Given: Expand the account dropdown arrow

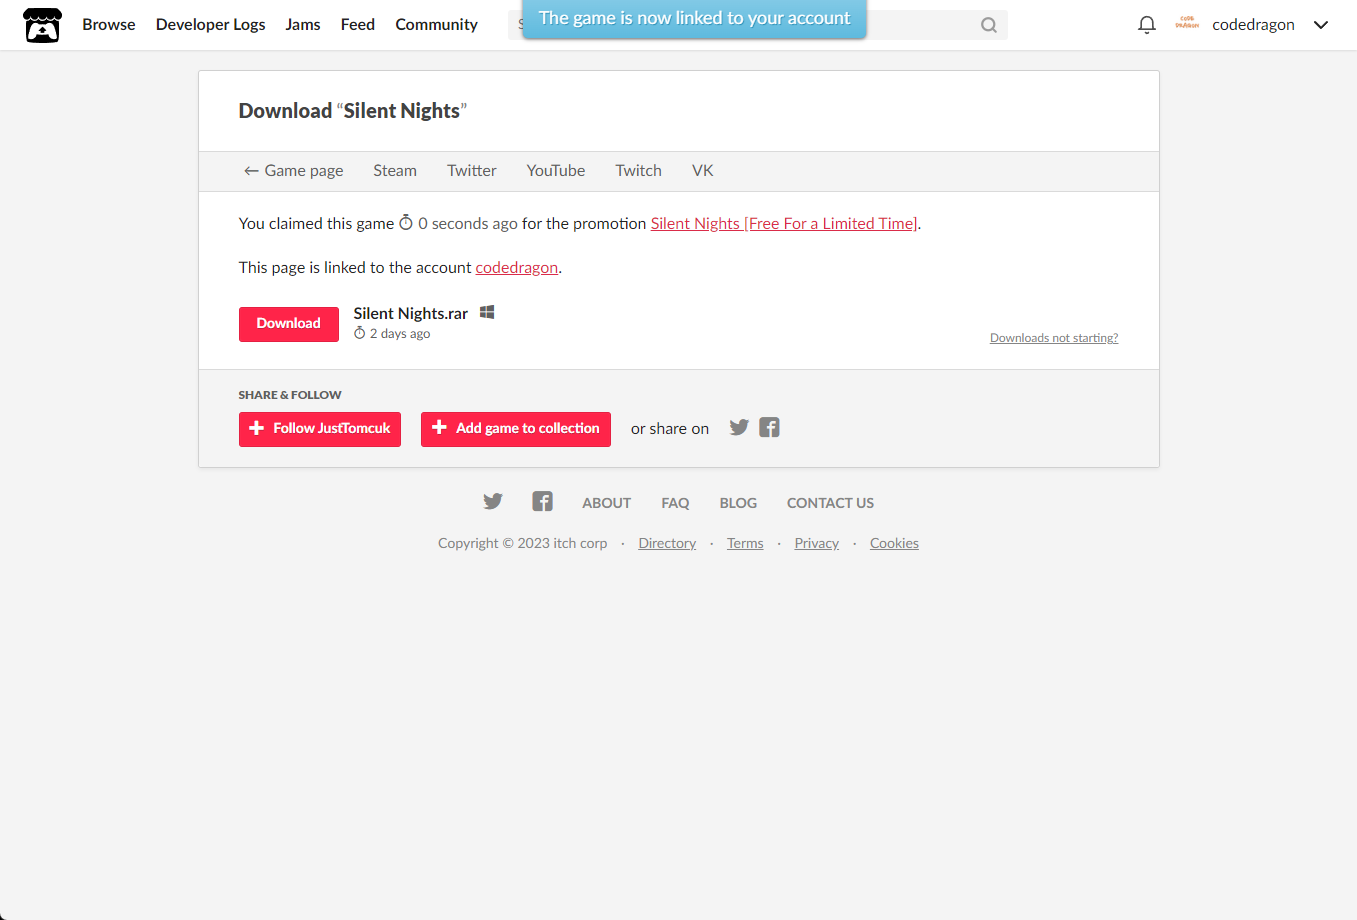Looking at the screenshot, I should (x=1321, y=25).
